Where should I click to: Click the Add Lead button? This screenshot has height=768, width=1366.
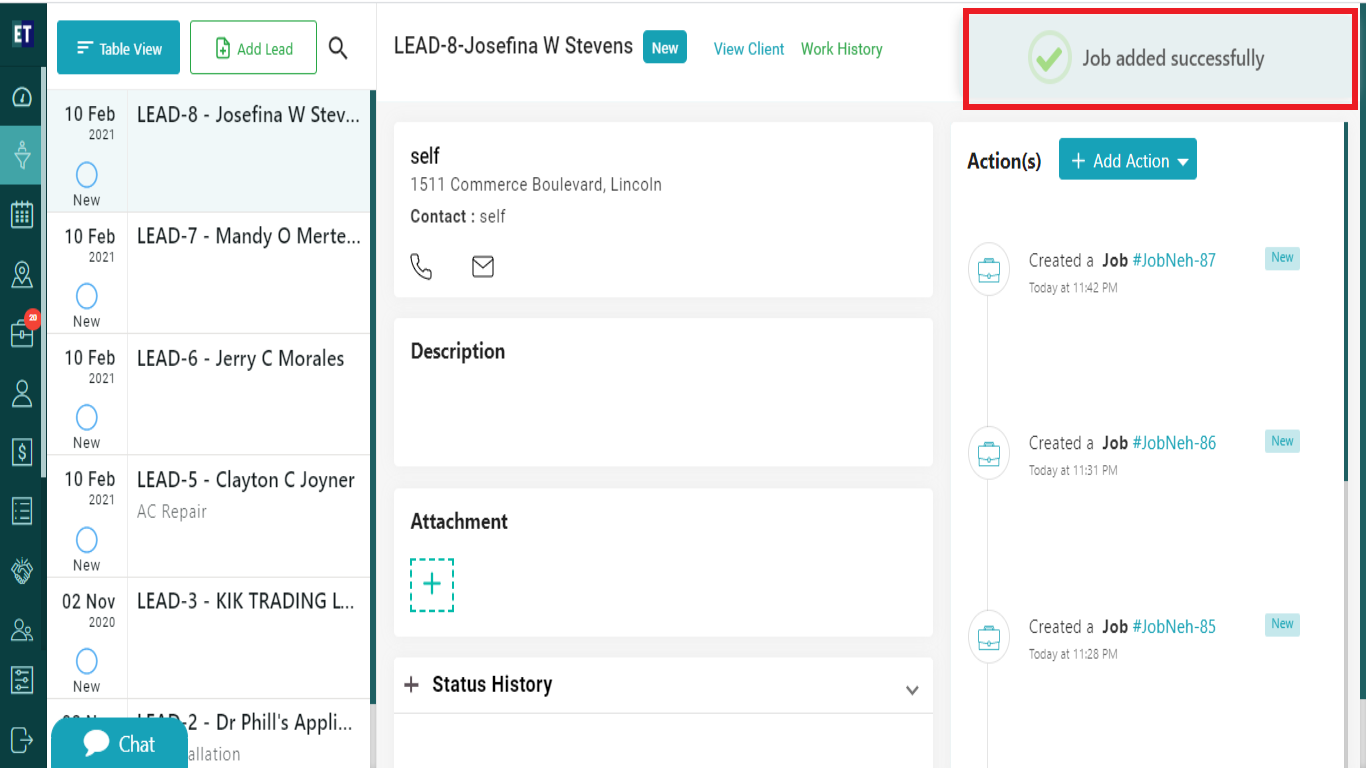[x=253, y=48]
